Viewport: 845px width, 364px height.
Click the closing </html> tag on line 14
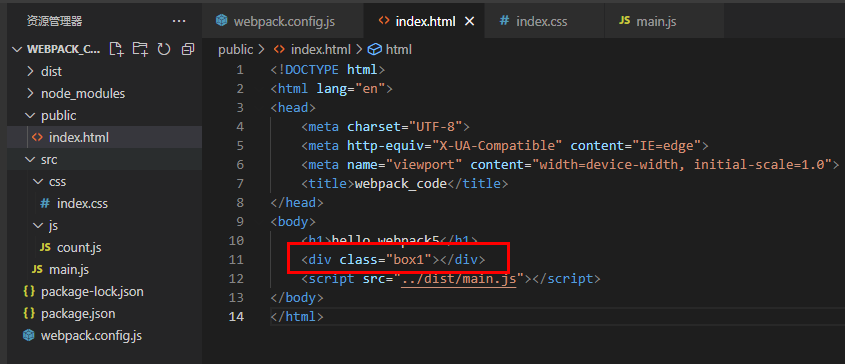[297, 317]
